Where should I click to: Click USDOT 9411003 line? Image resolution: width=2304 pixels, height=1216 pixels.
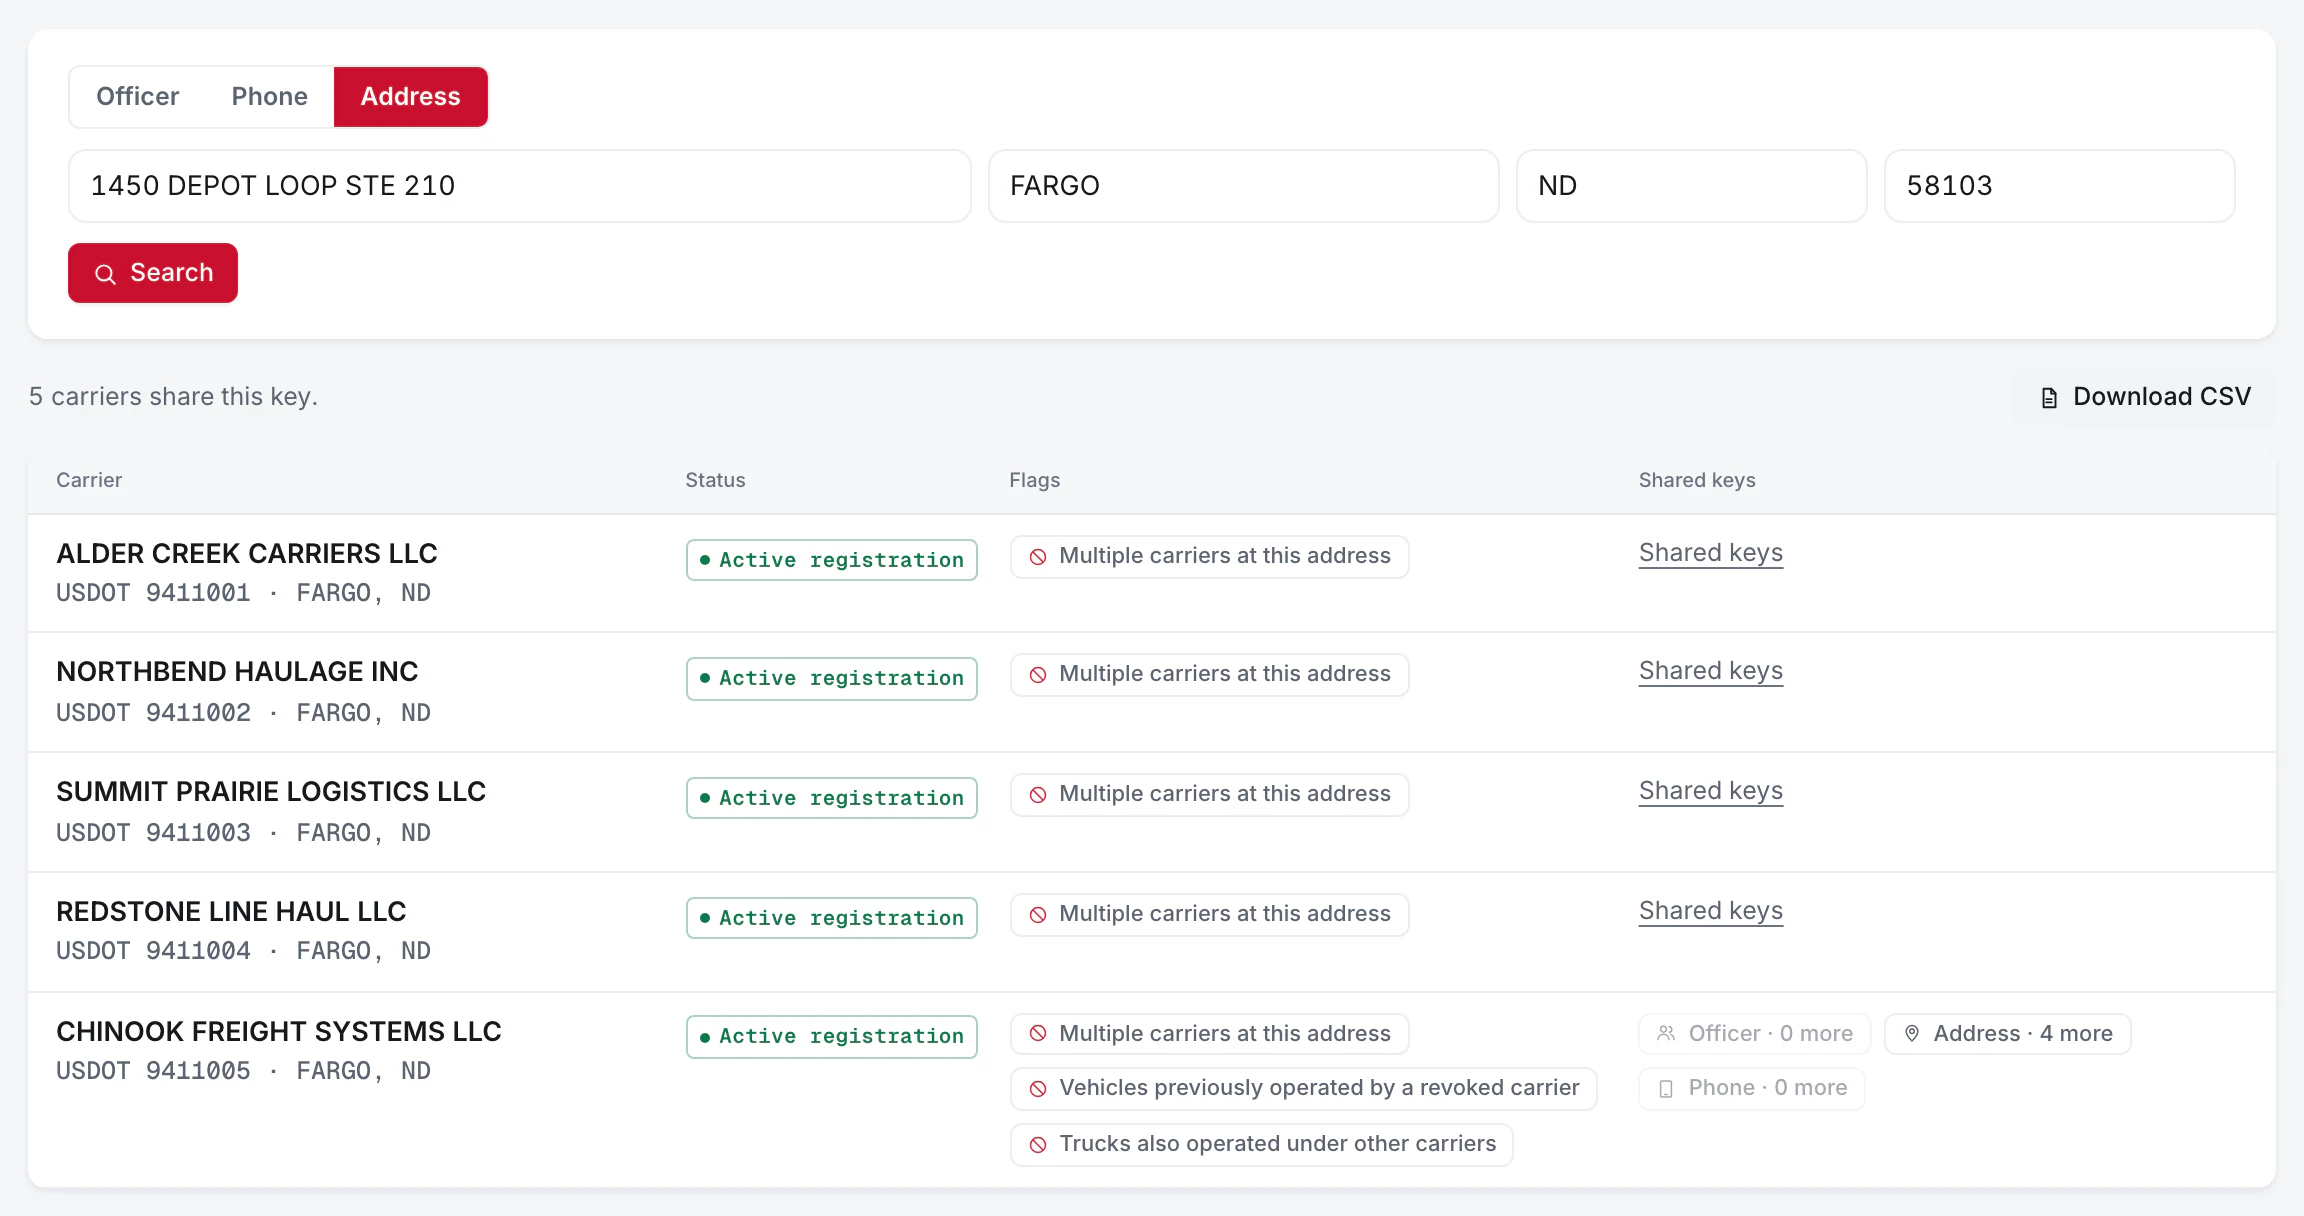pos(243,833)
